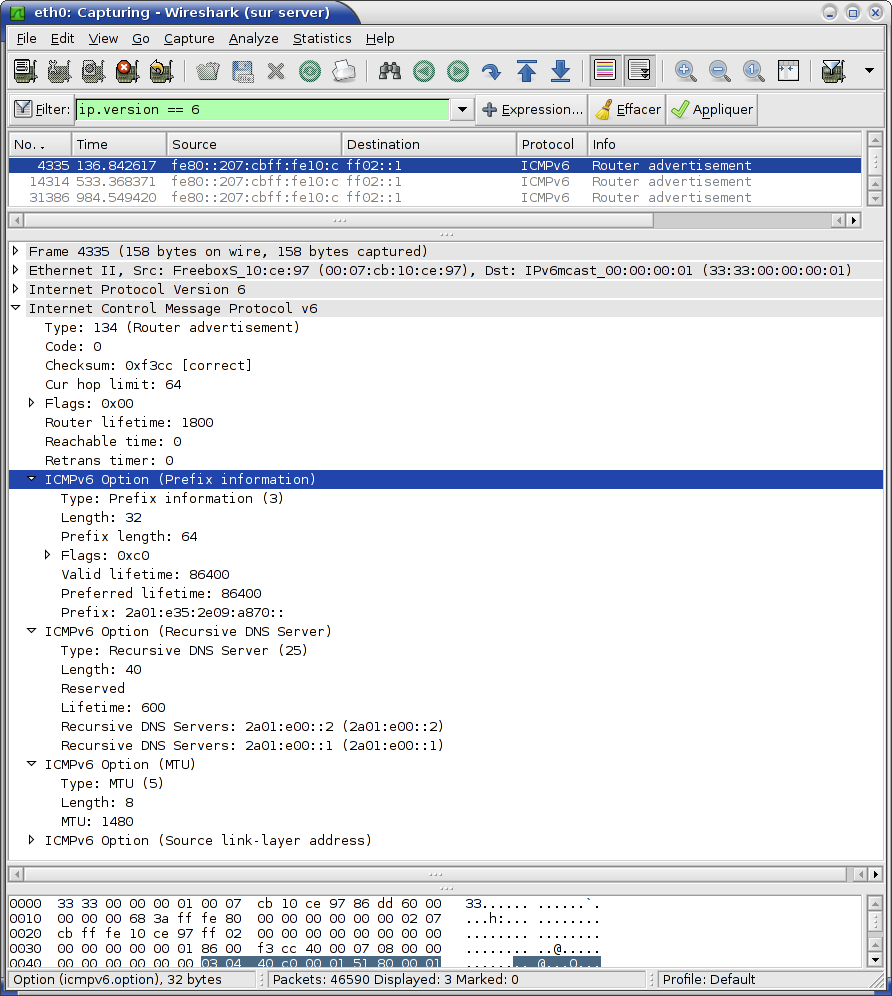Image resolution: width=892 pixels, height=996 pixels.
Task: Open the Go menu
Action: [x=140, y=39]
